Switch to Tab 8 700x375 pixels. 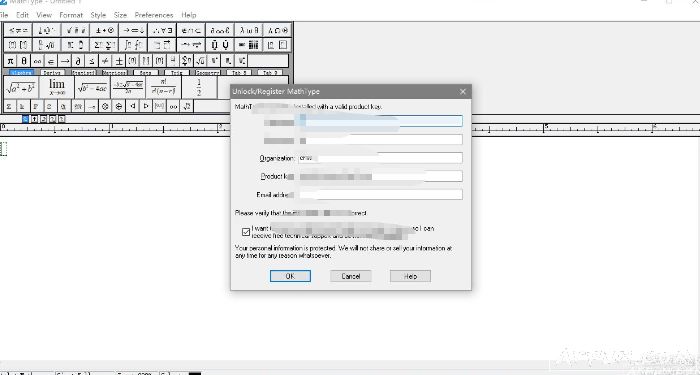tap(239, 72)
